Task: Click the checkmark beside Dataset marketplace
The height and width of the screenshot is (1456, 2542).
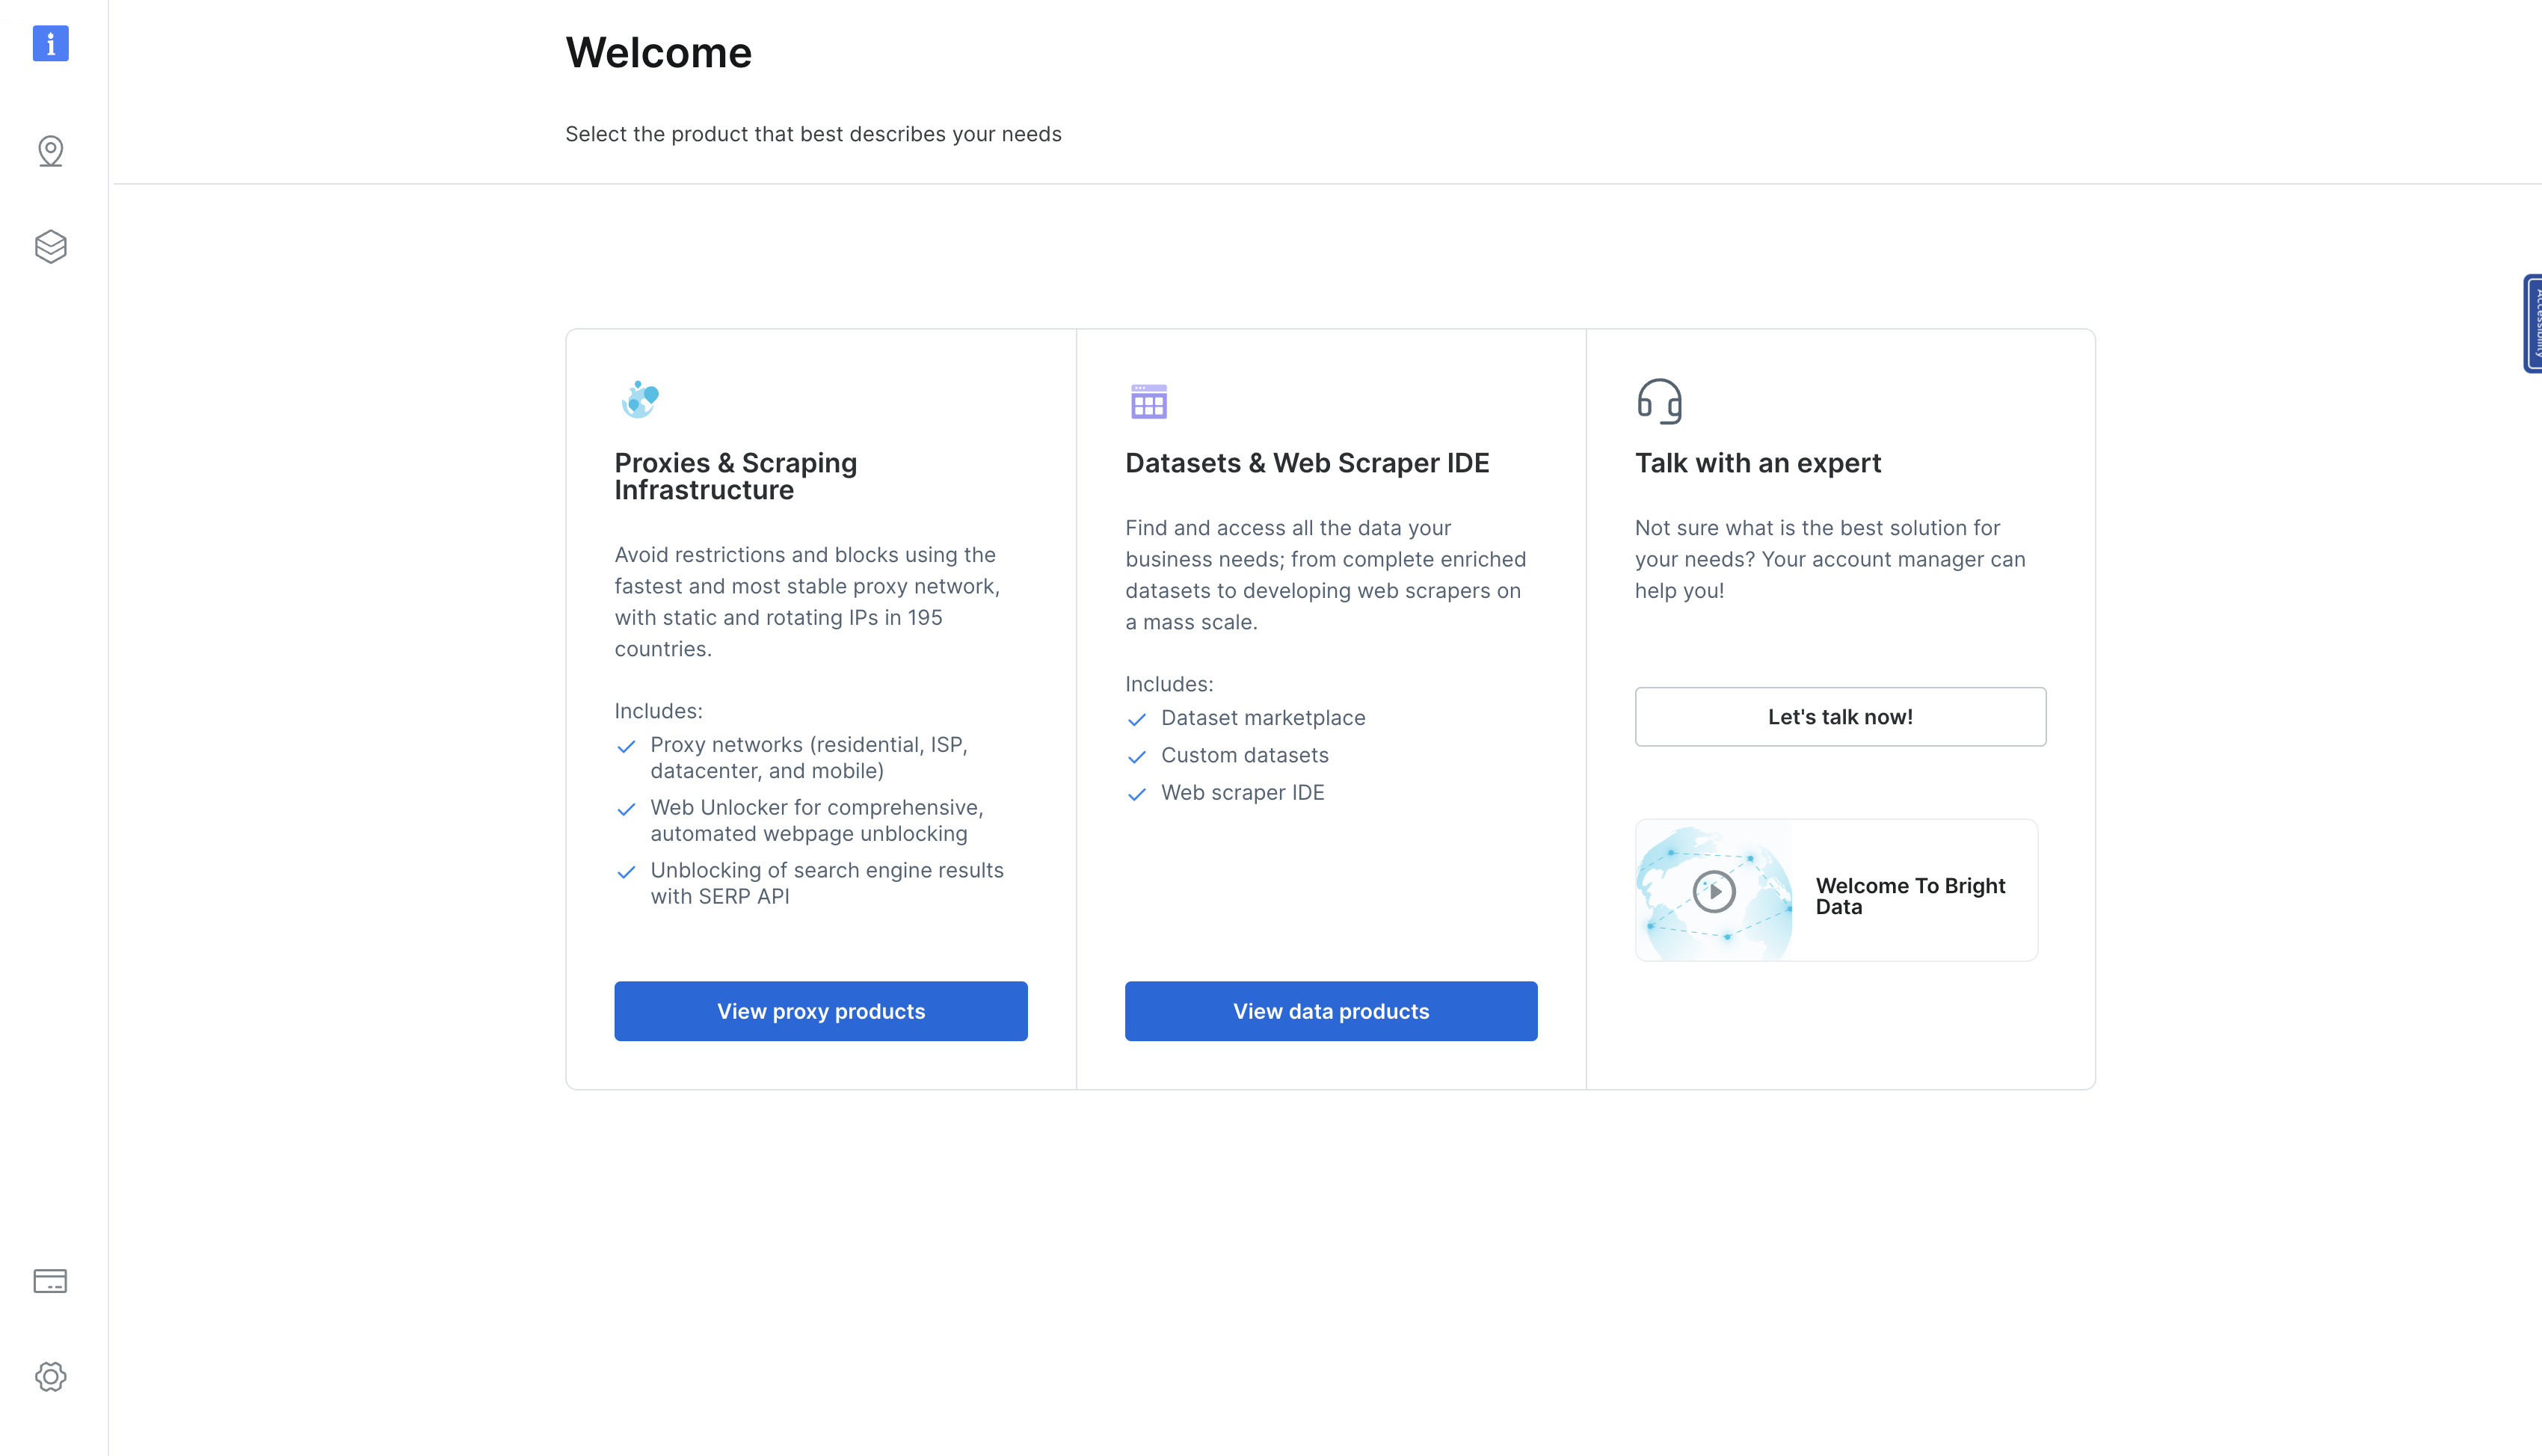Action: click(1137, 719)
